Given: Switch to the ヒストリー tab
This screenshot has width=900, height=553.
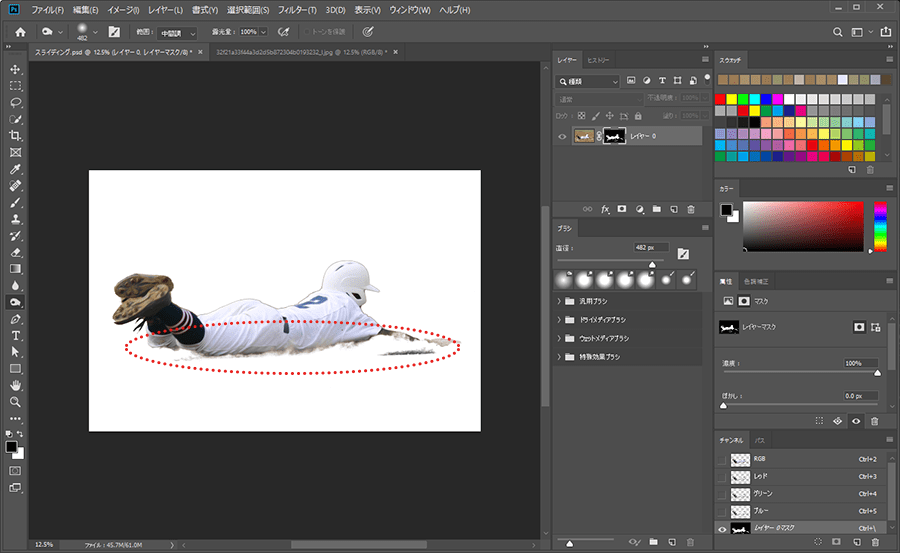Looking at the screenshot, I should coord(598,60).
